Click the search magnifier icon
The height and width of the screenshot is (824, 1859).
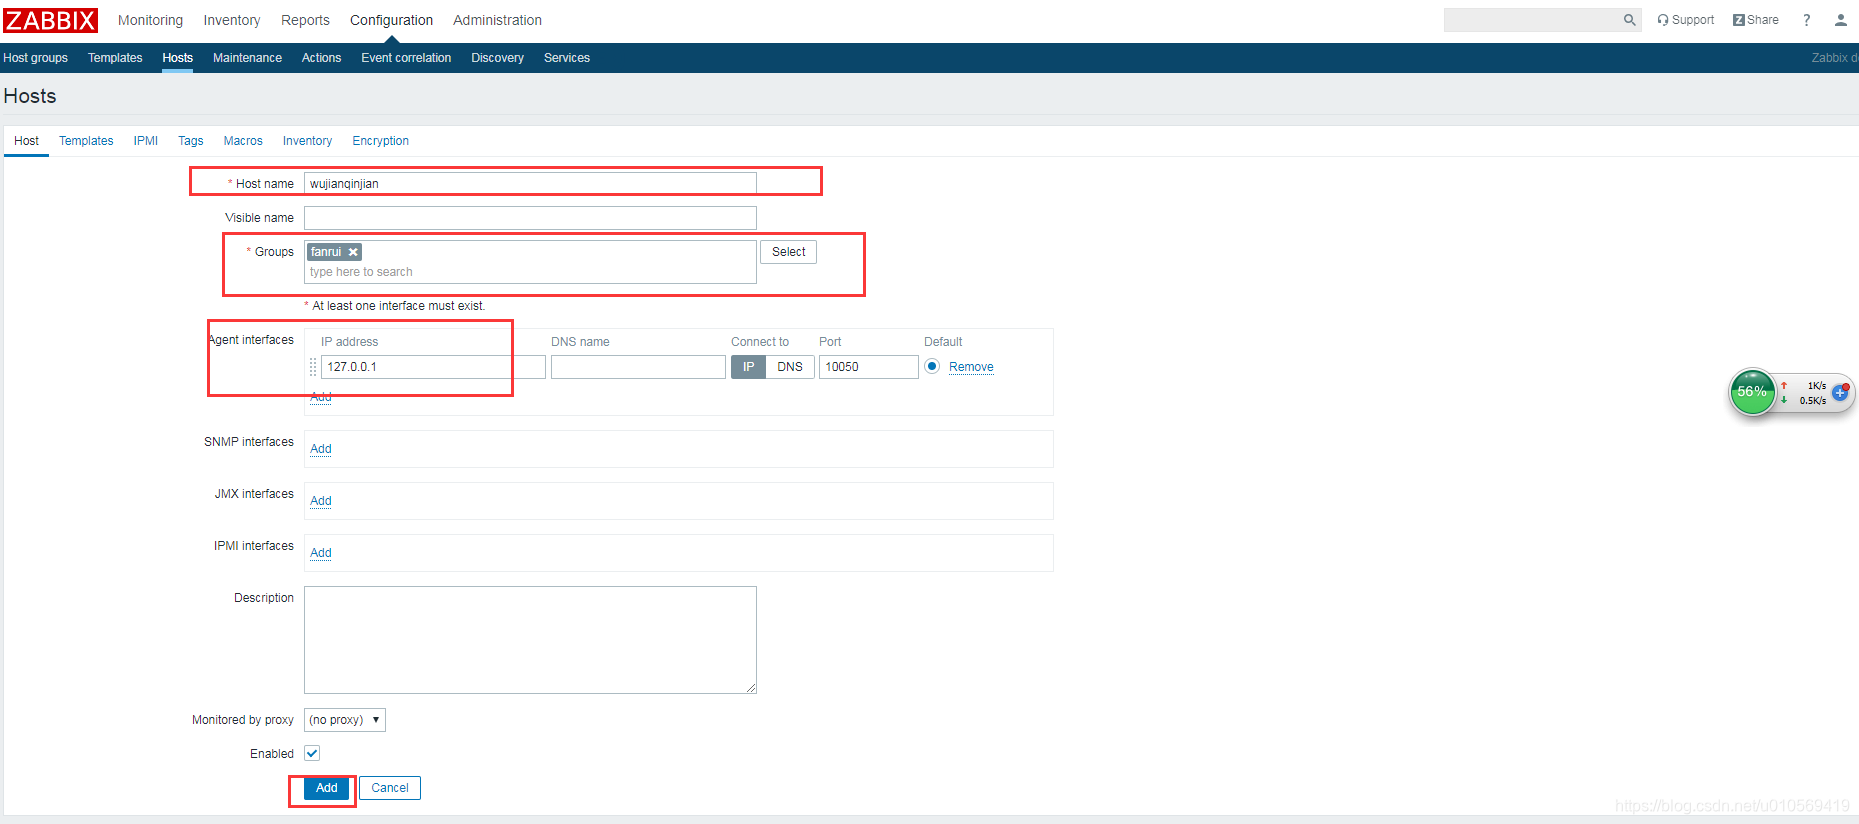(1629, 20)
